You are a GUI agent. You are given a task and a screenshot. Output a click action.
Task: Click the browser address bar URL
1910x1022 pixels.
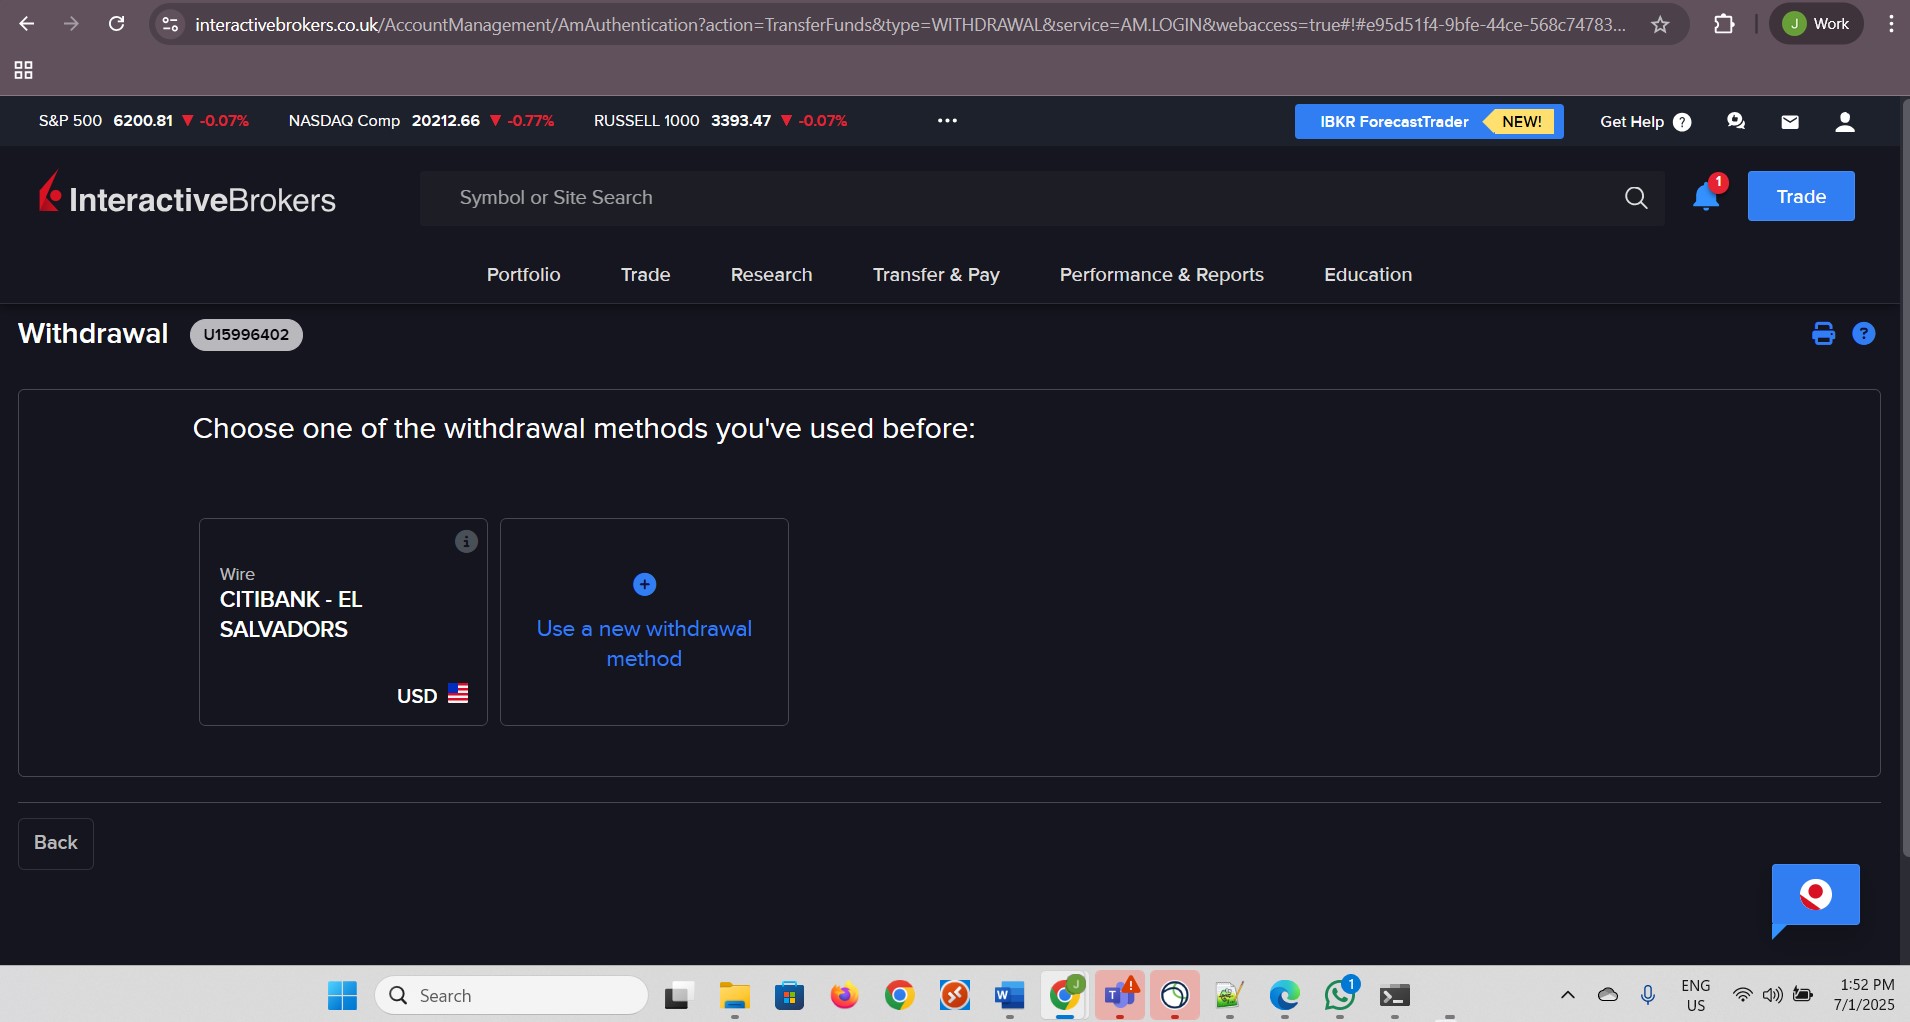[910, 24]
